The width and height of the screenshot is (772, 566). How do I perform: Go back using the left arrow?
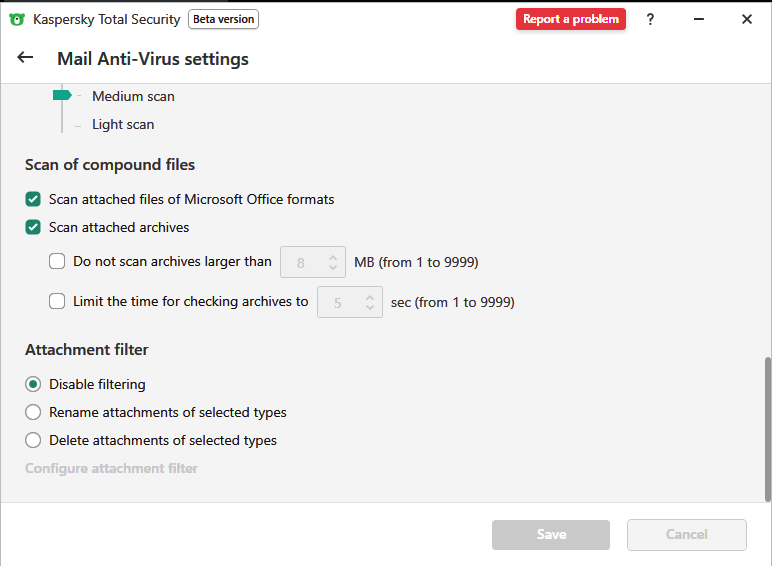(25, 58)
